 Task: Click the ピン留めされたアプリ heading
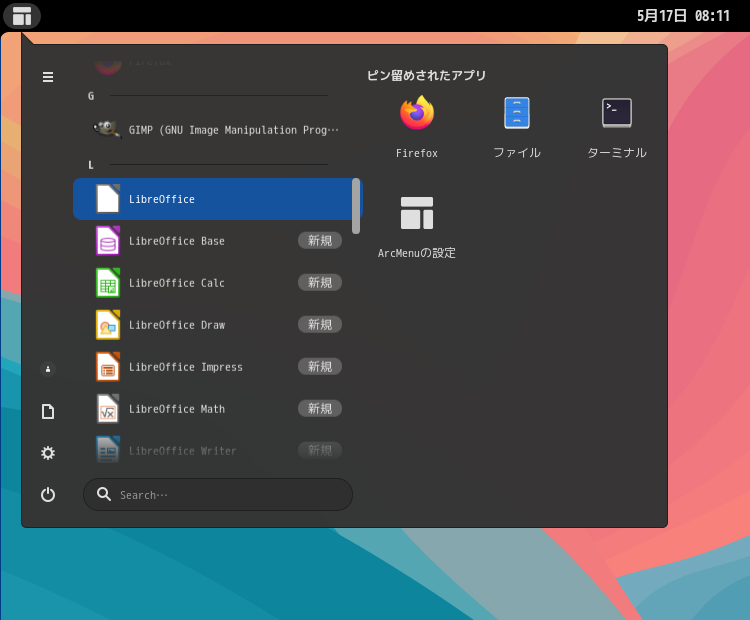[426, 75]
